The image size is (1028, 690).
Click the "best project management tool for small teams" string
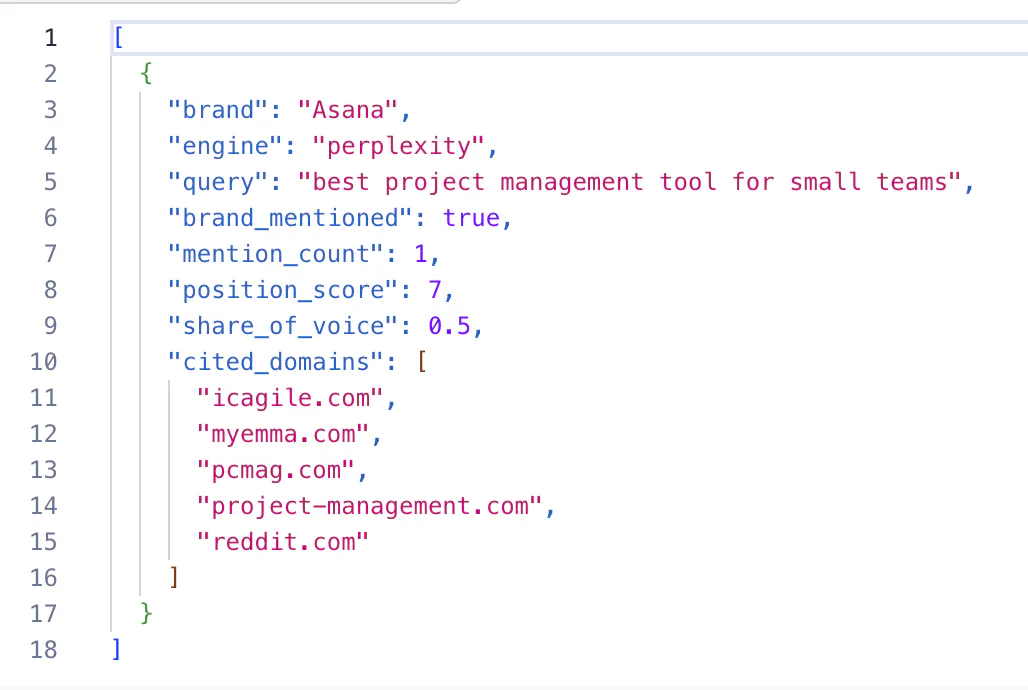click(629, 182)
